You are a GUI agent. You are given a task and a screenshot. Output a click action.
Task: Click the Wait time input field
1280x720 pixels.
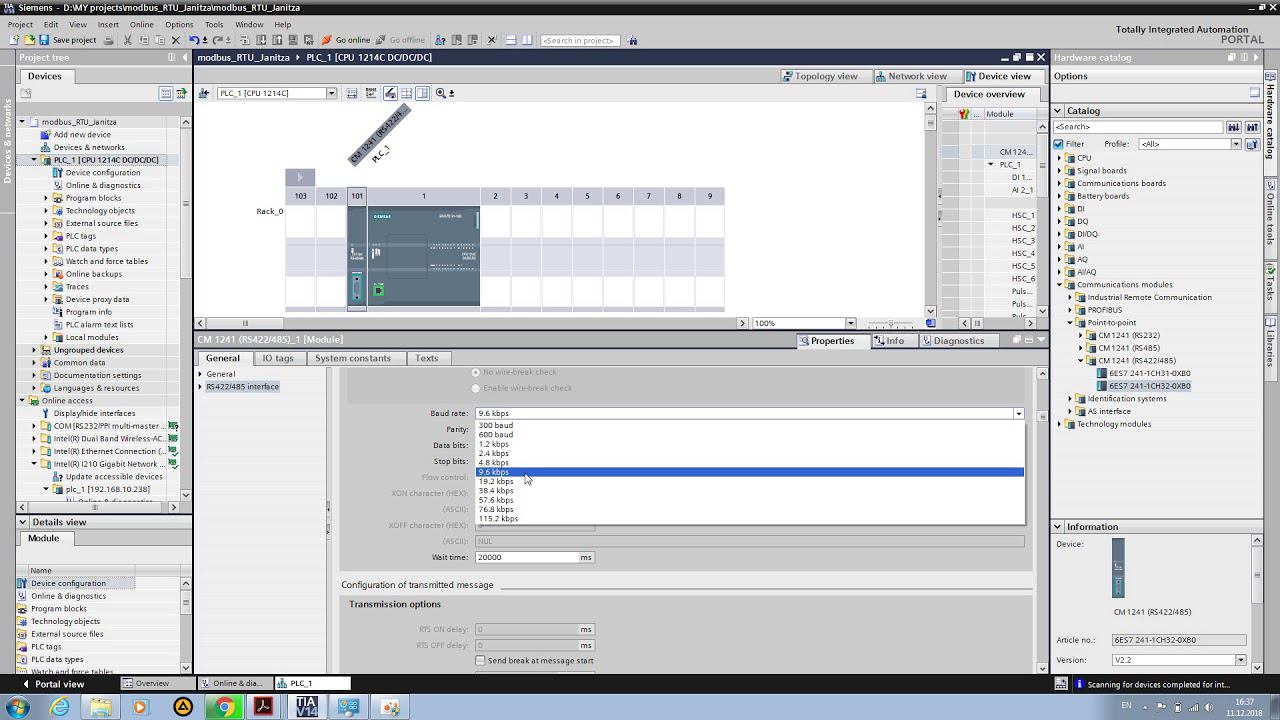coord(527,557)
